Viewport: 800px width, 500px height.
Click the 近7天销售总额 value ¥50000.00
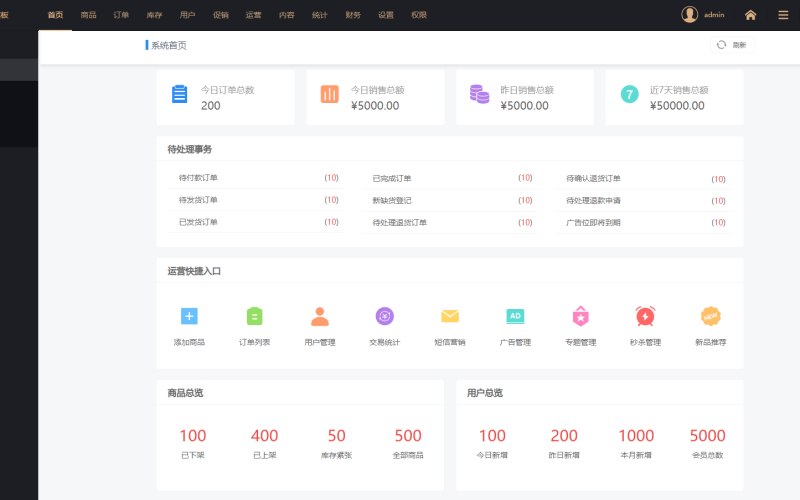pos(677,106)
